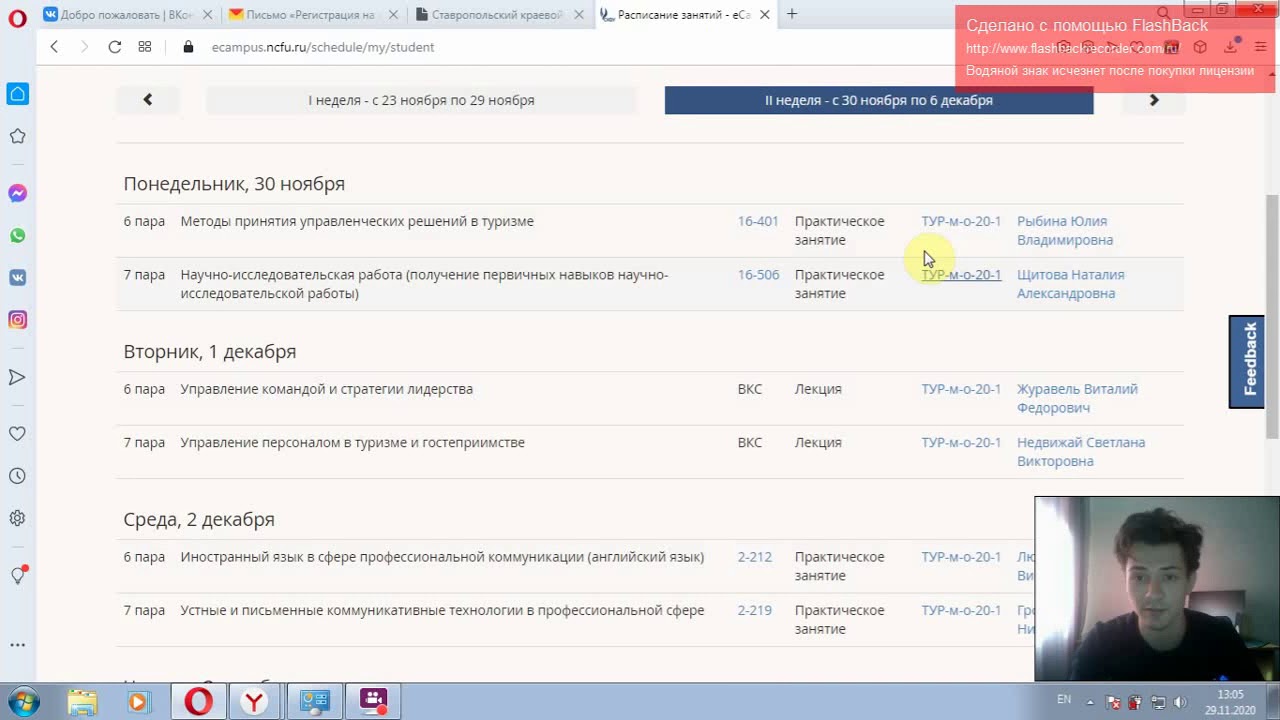
Task: Open the Opera home sidebar icon
Action: pyautogui.click(x=18, y=94)
